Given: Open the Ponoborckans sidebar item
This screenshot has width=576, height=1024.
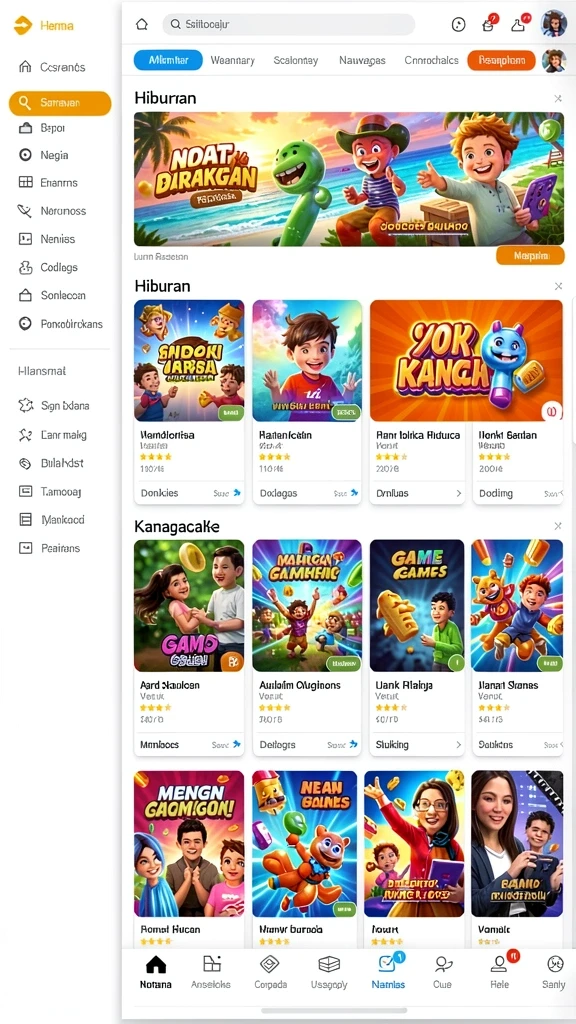Looking at the screenshot, I should click(x=61, y=323).
